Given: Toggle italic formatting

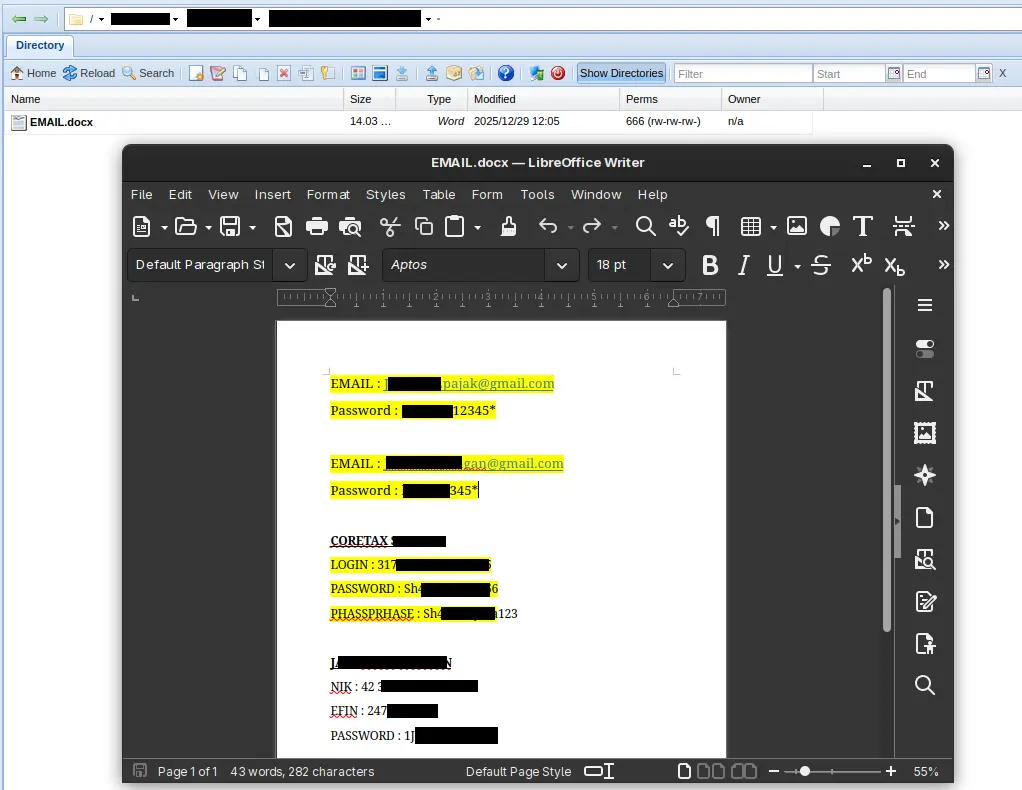Looking at the screenshot, I should pos(743,265).
